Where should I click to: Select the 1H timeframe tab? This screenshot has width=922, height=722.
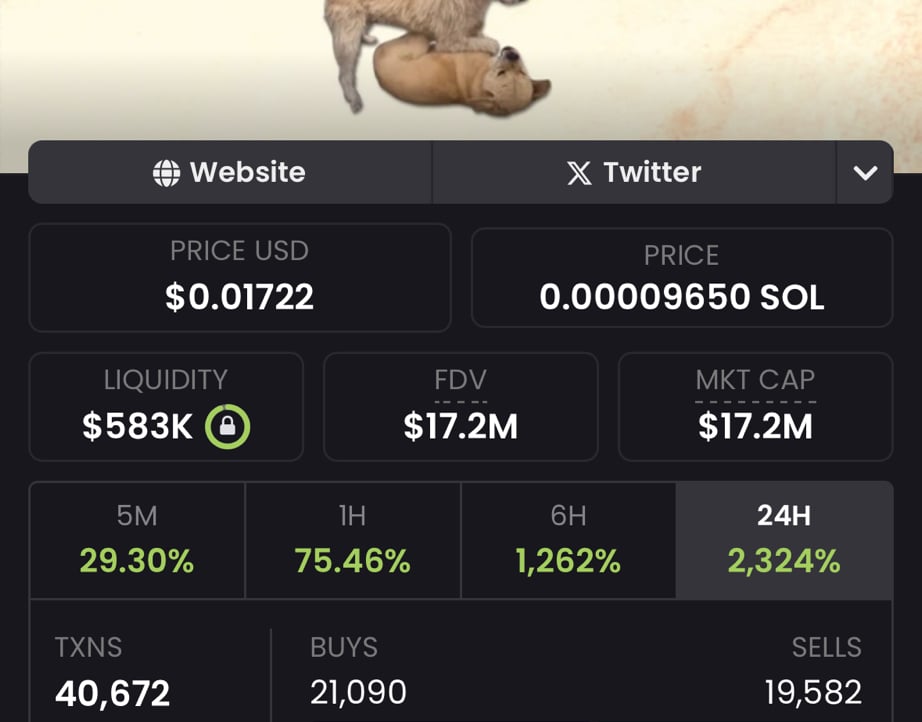[353, 540]
